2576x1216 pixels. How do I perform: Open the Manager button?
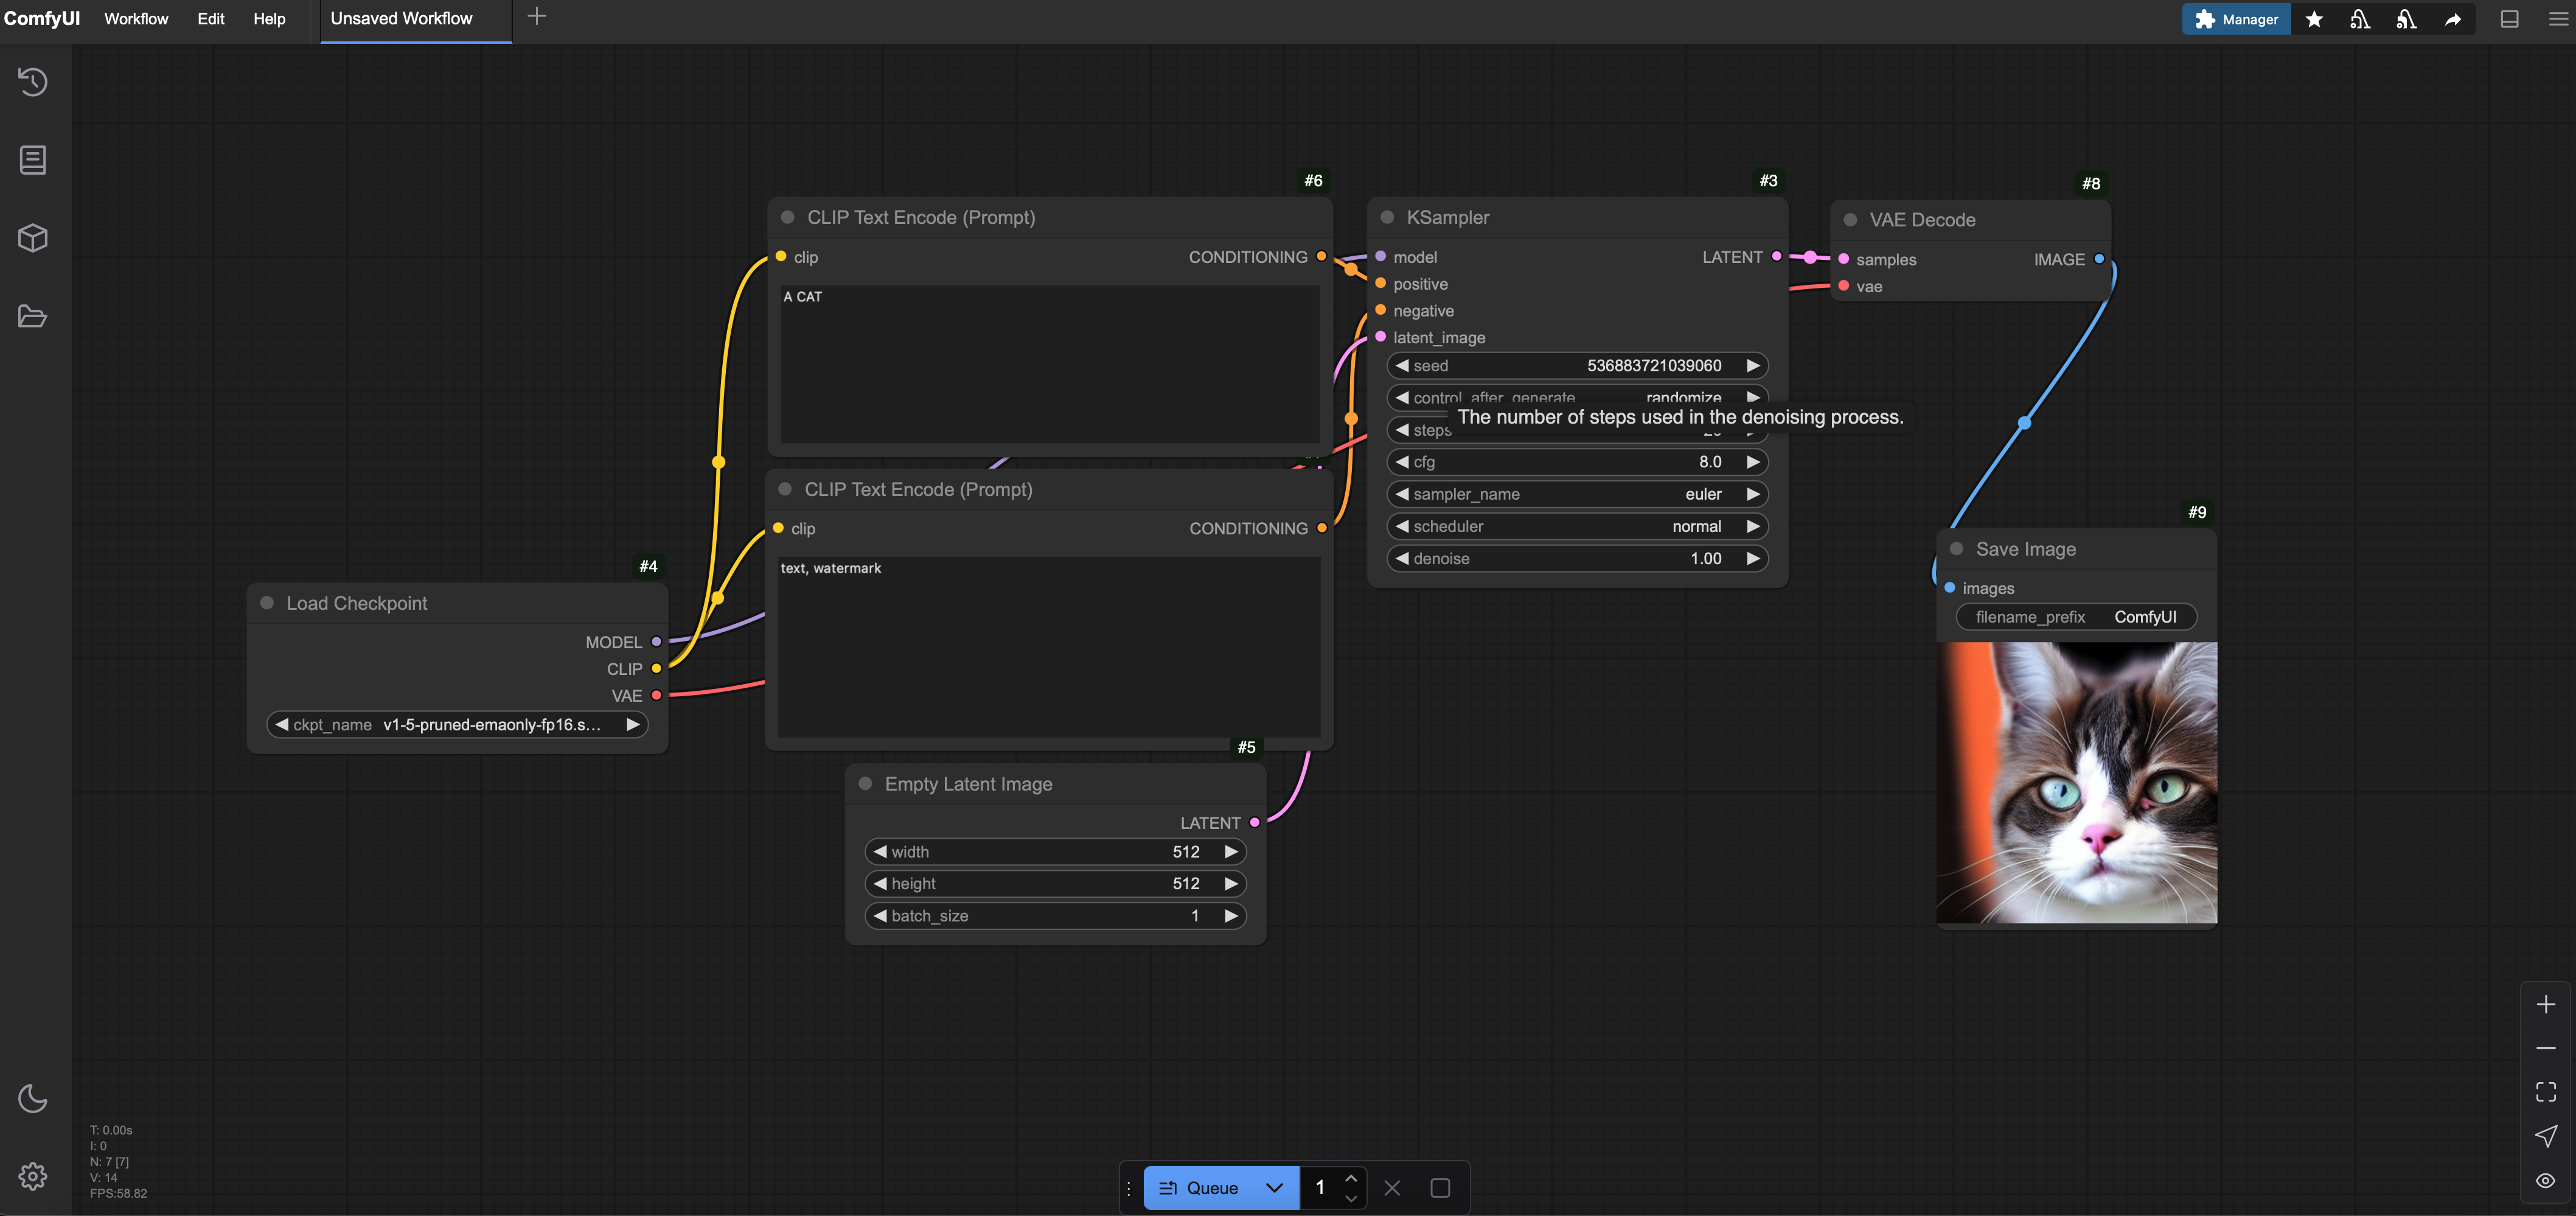(2236, 19)
